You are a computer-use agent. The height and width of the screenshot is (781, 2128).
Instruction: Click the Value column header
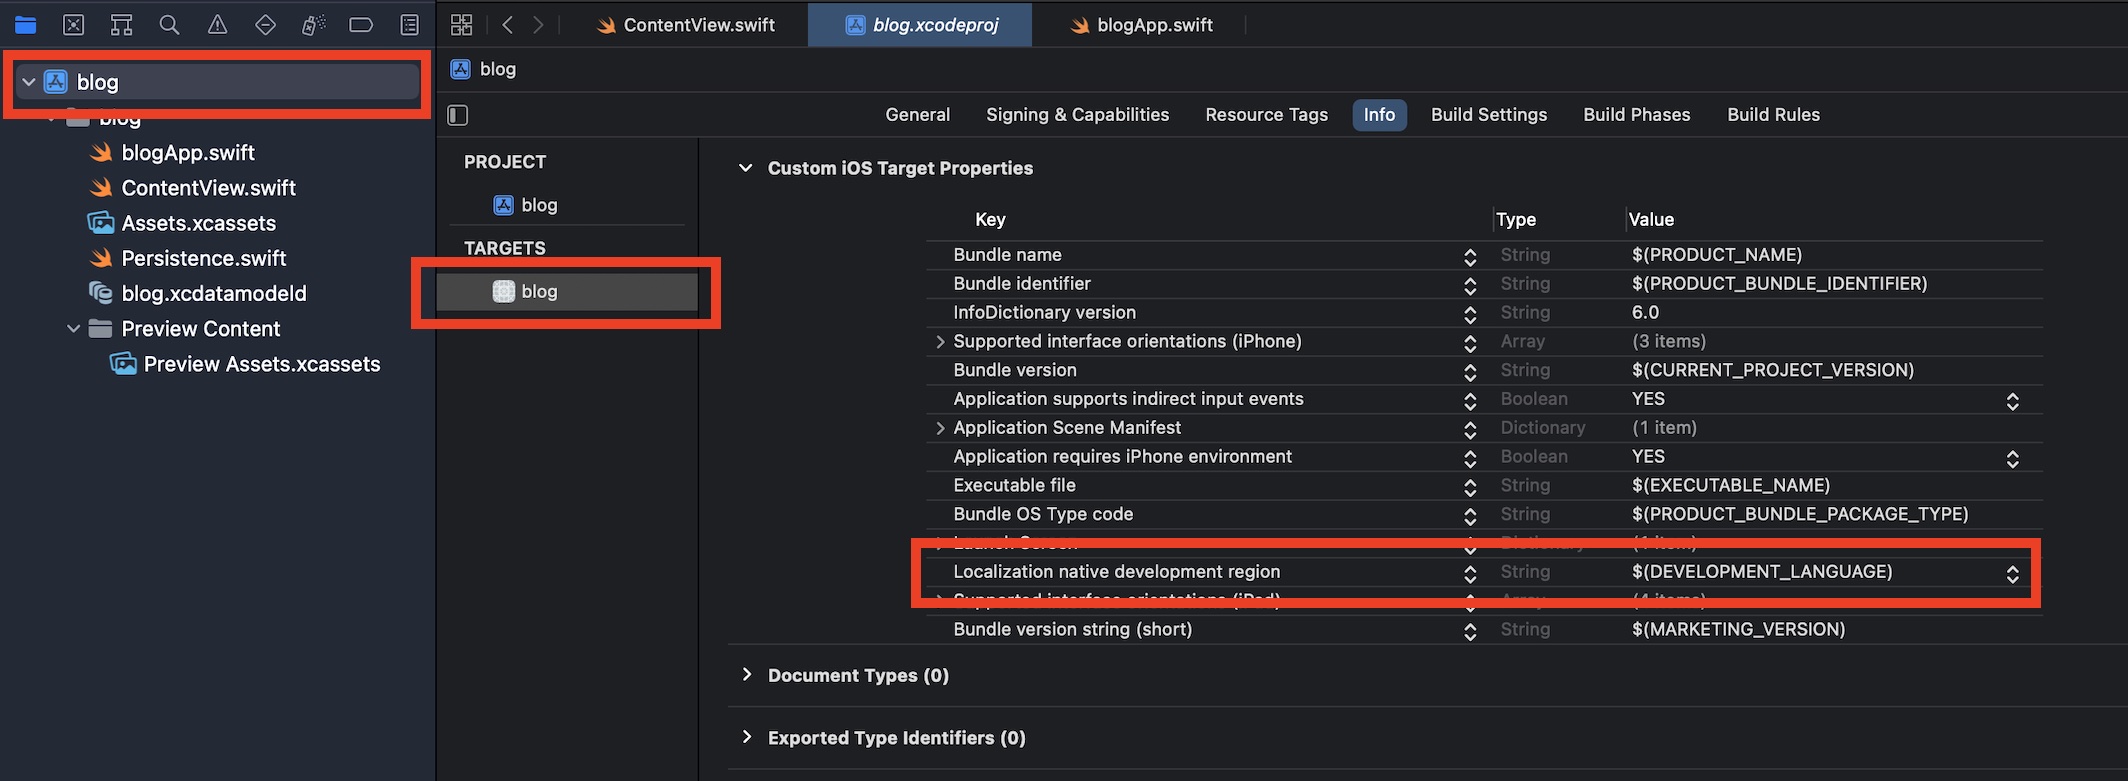(1650, 219)
